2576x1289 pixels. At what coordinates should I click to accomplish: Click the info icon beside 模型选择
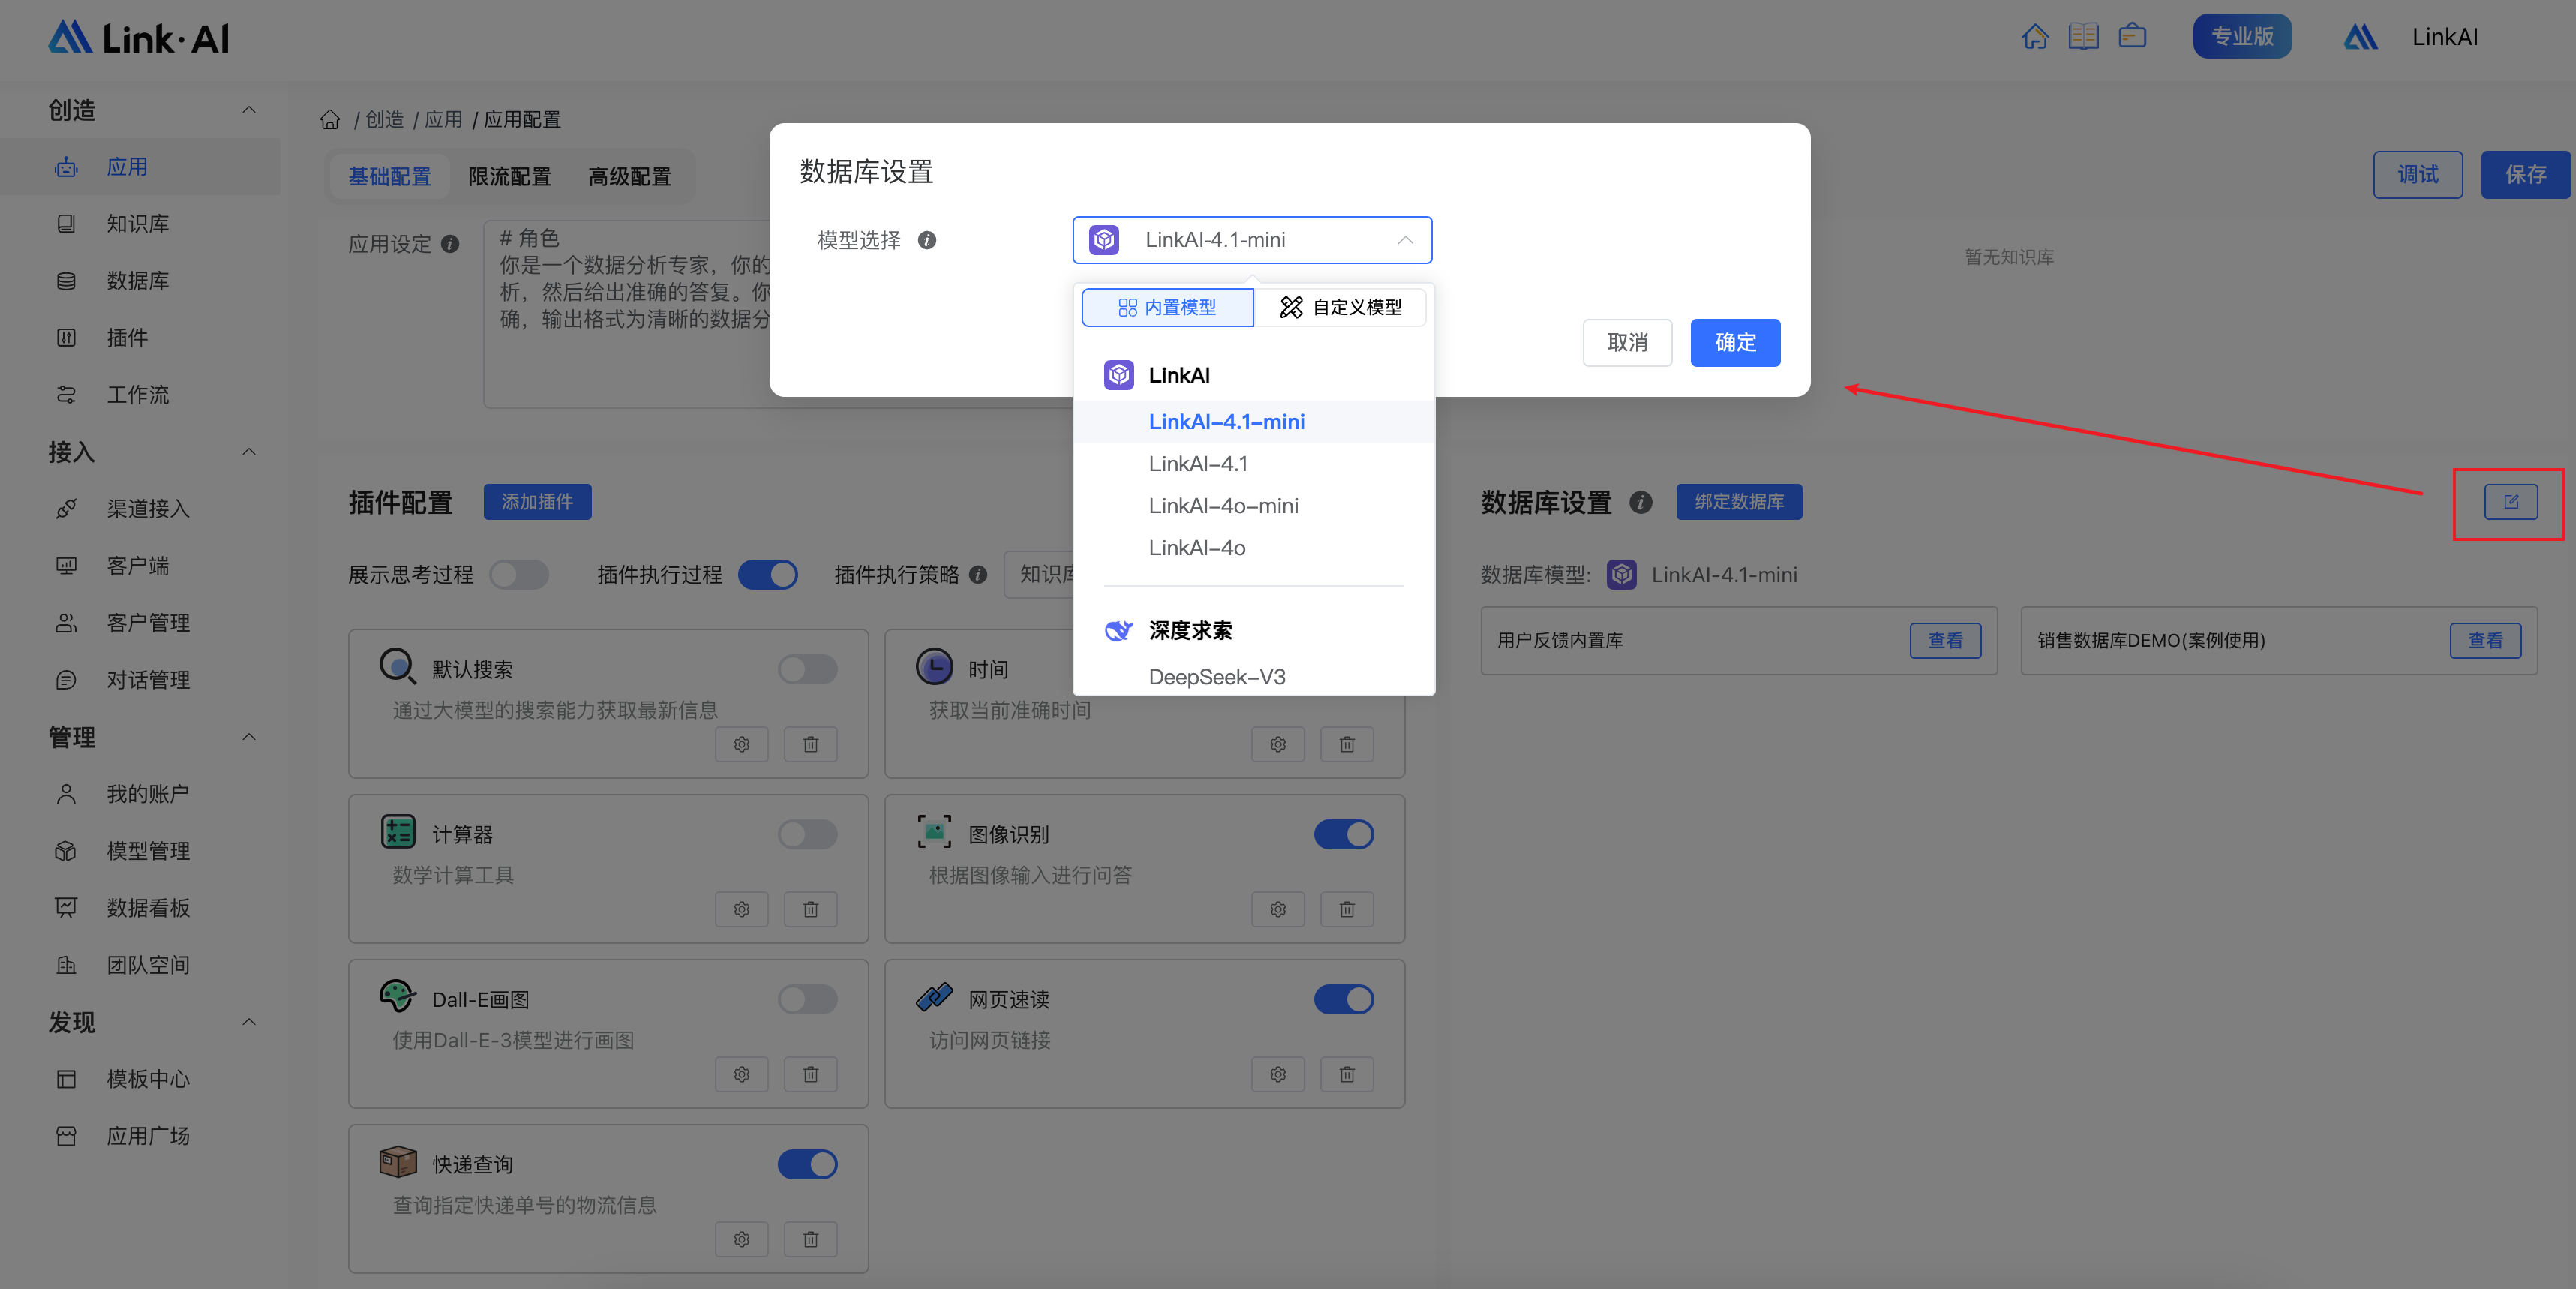point(927,240)
